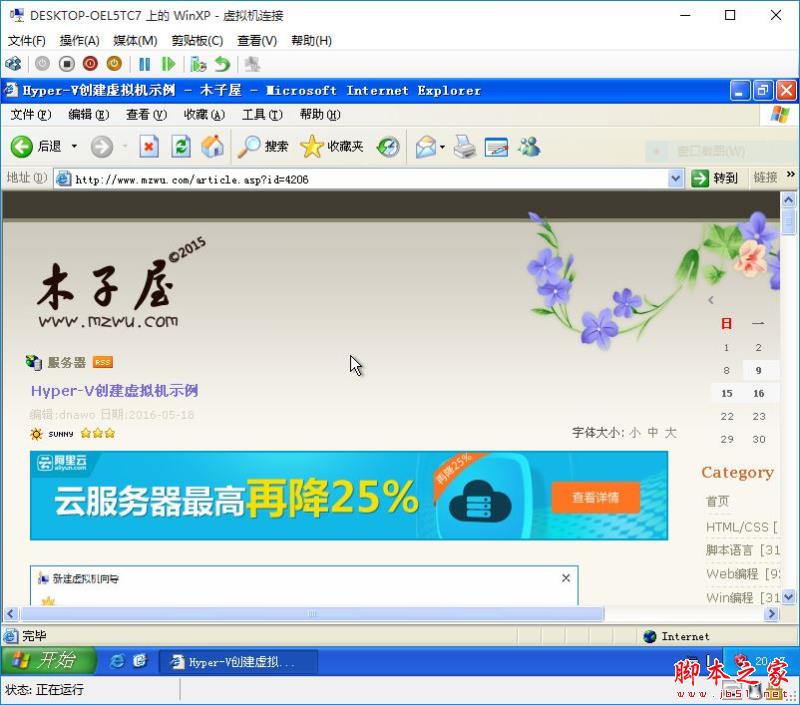Open IE 工具(T) menu
Screen dimensions: 800x705
[x=262, y=115]
